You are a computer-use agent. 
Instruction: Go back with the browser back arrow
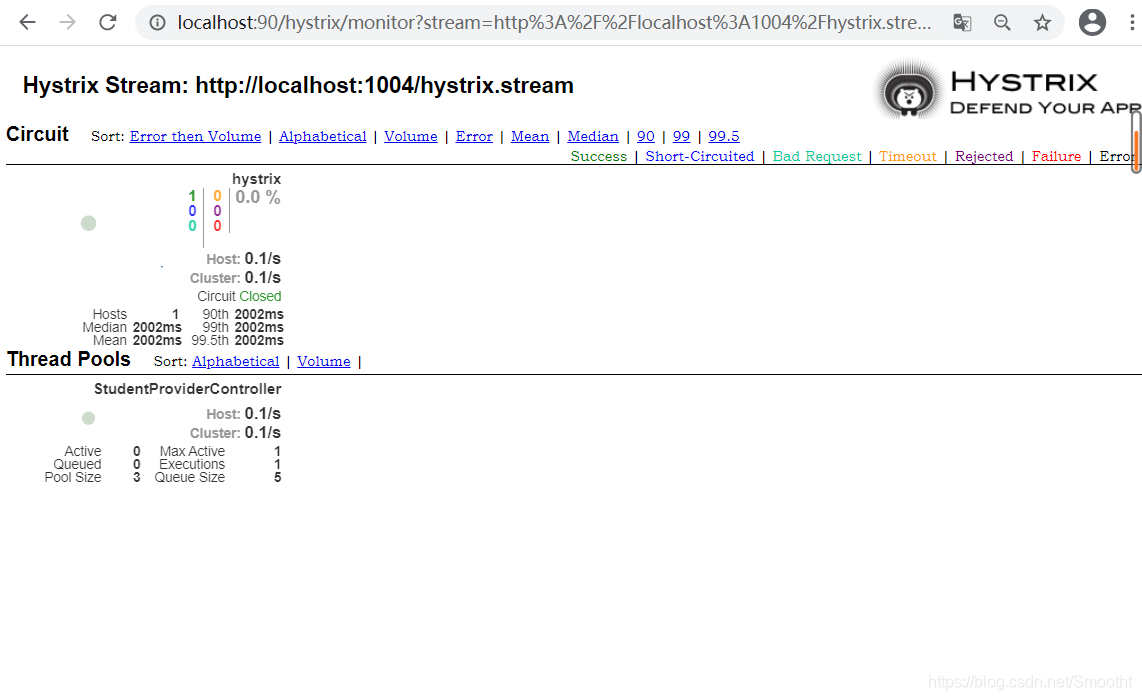tap(28, 23)
